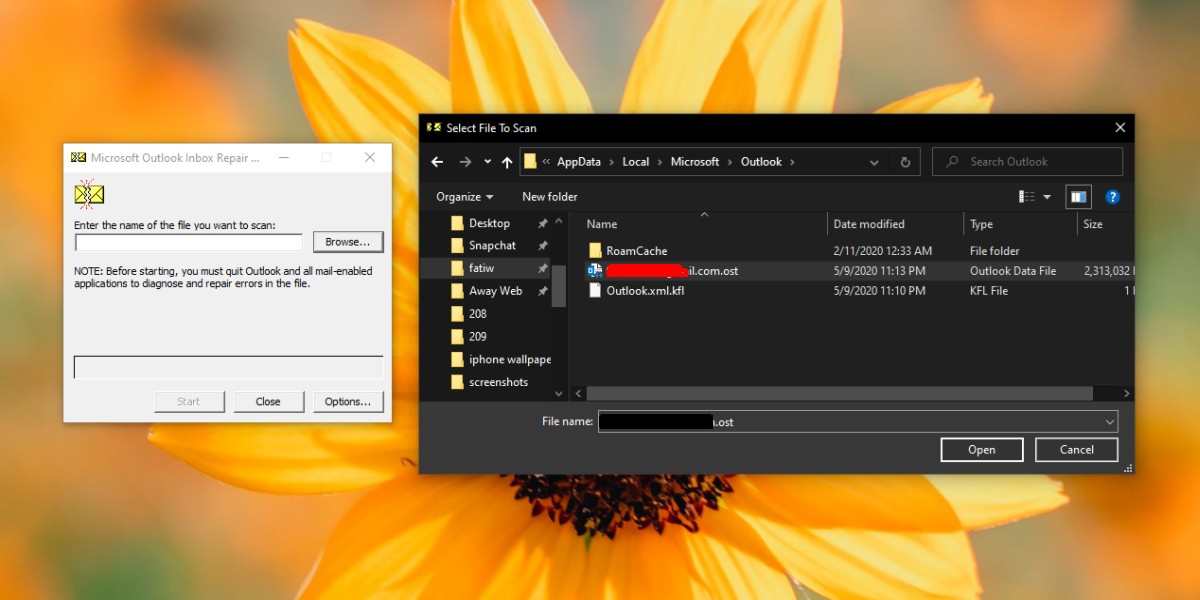Close the Select File To Scan dialog
Image resolution: width=1200 pixels, height=600 pixels.
[1120, 128]
